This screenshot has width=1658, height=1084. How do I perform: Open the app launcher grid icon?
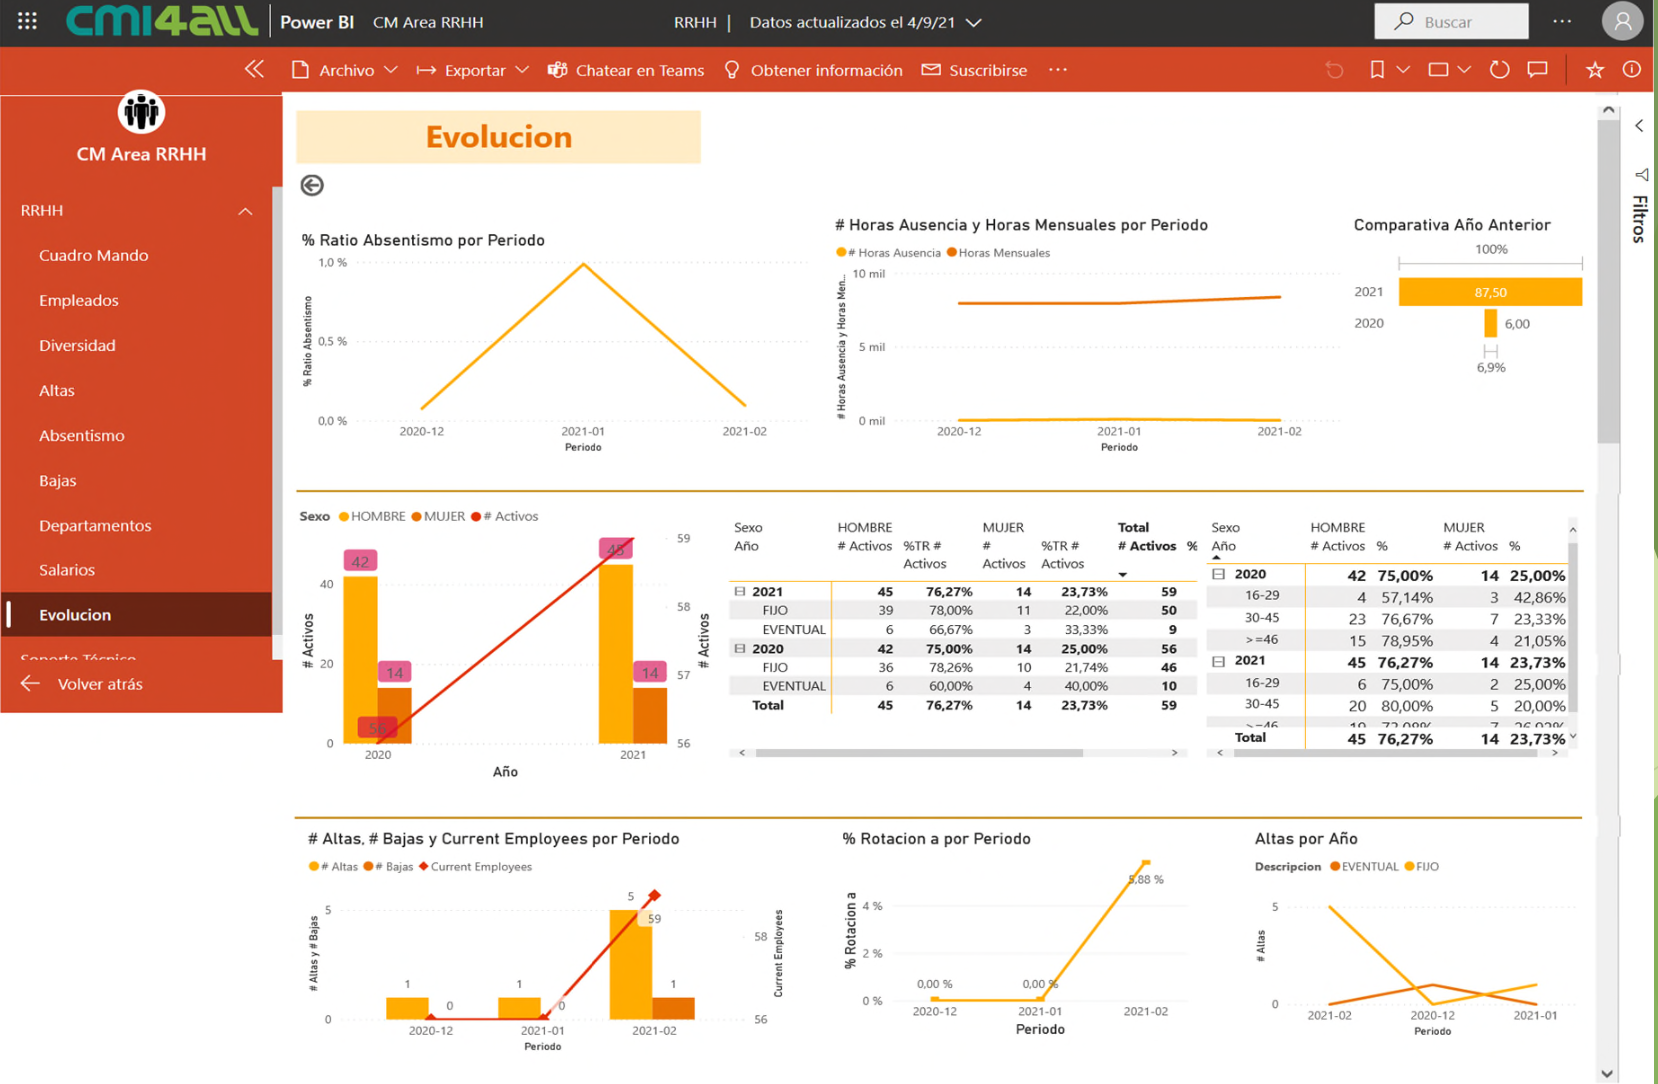click(27, 21)
